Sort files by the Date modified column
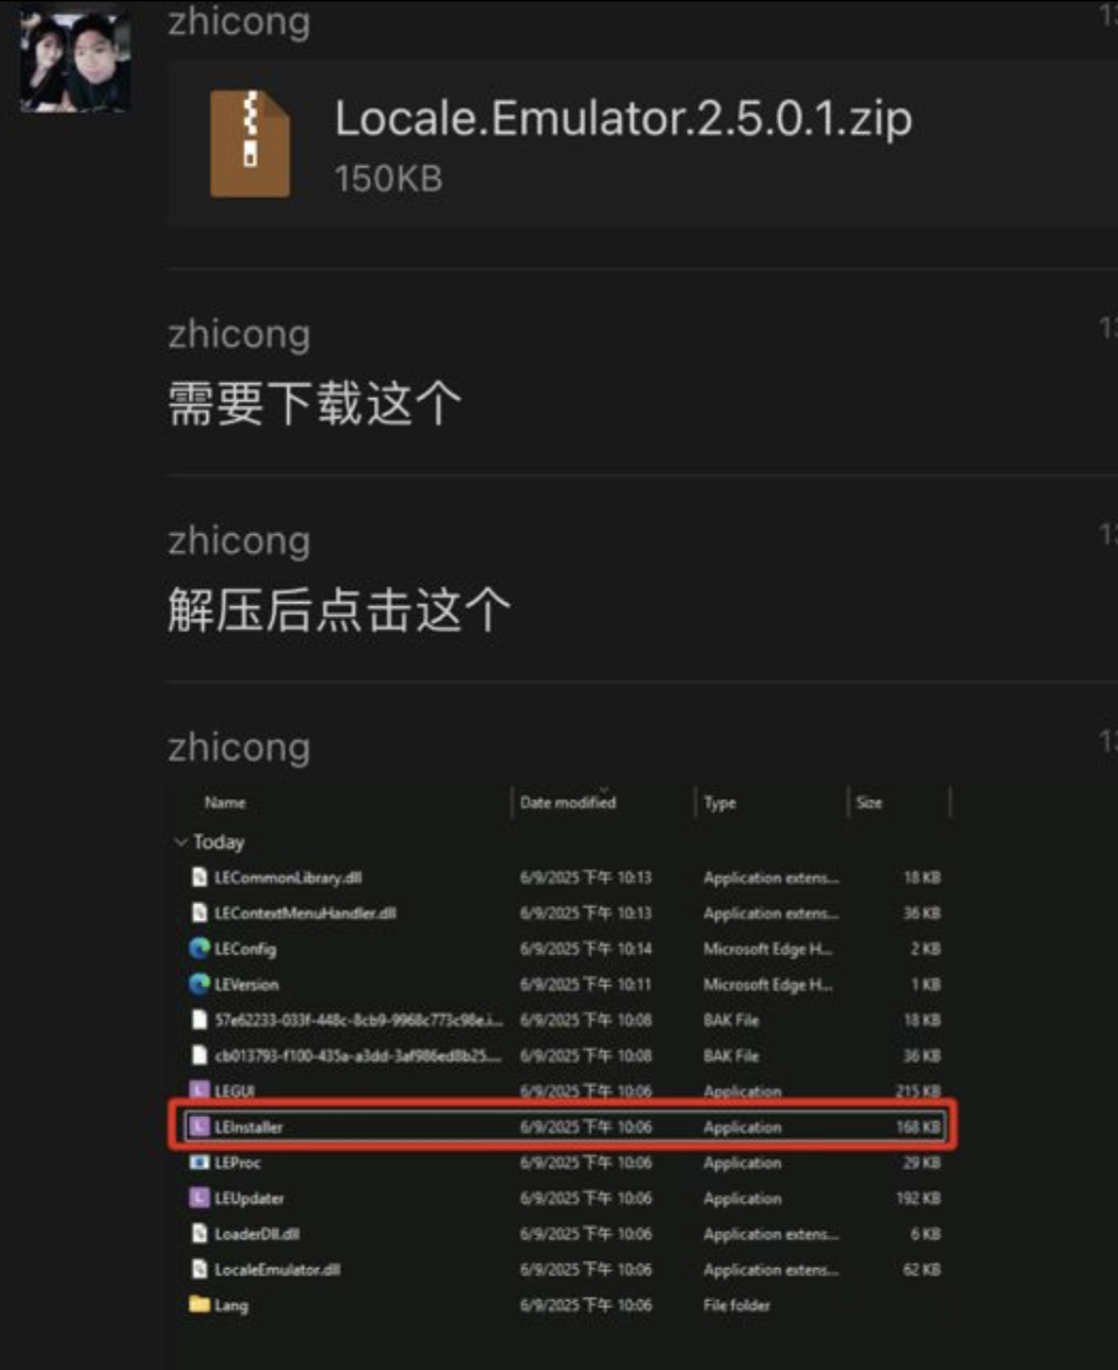This screenshot has height=1370, width=1118. click(x=568, y=802)
